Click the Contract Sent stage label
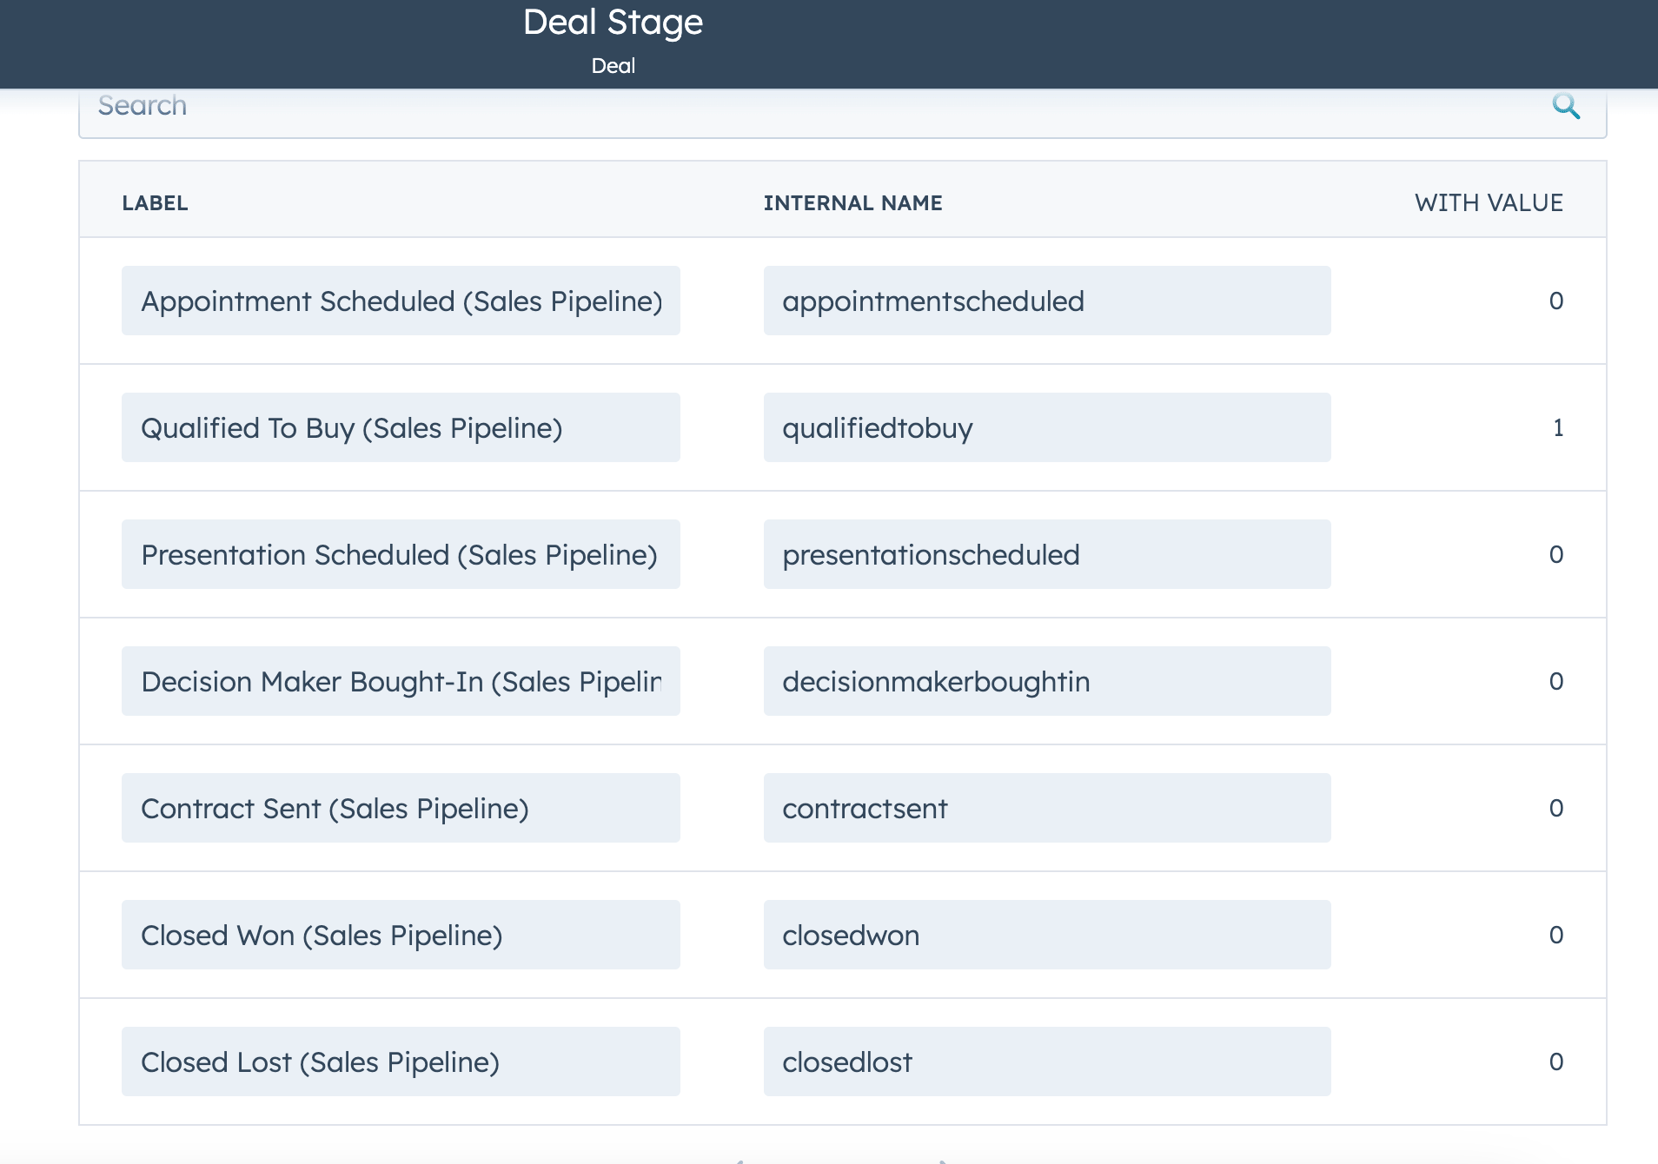Viewport: 1658px width, 1164px height. (x=400, y=808)
